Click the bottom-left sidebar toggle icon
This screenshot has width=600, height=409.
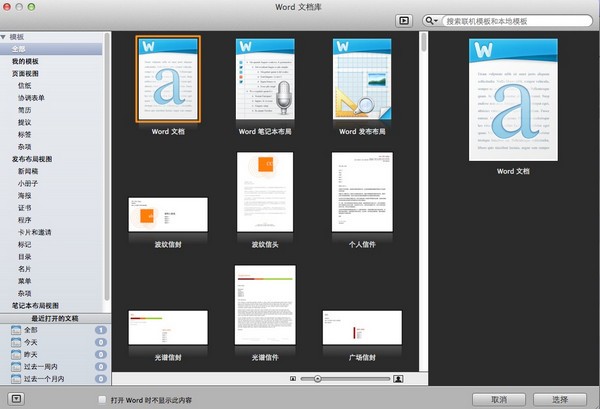click(14, 397)
